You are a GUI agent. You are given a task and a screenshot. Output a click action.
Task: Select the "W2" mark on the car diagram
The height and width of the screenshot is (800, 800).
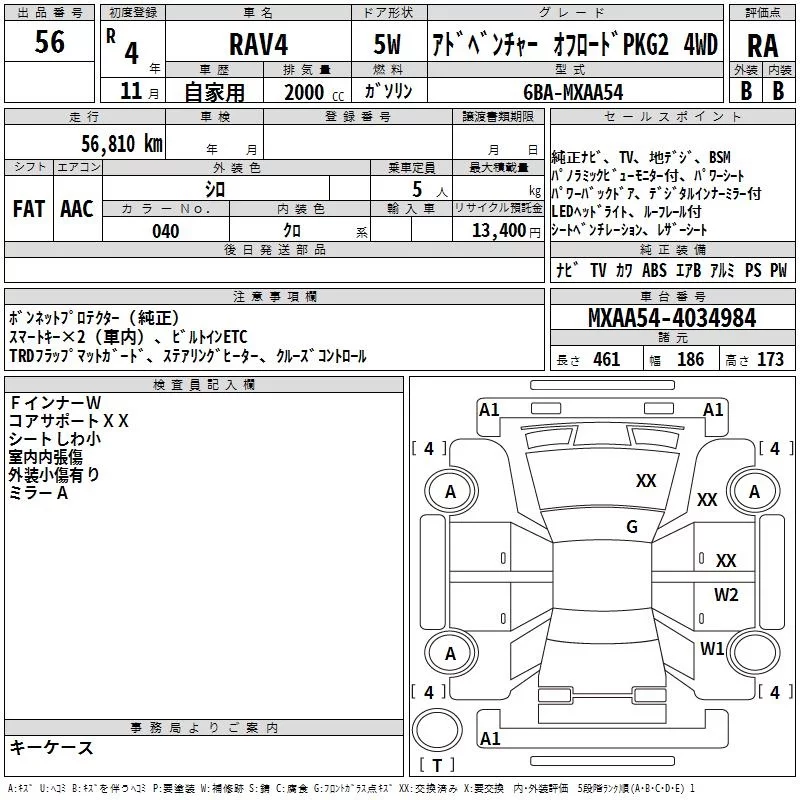pyautogui.click(x=726, y=594)
